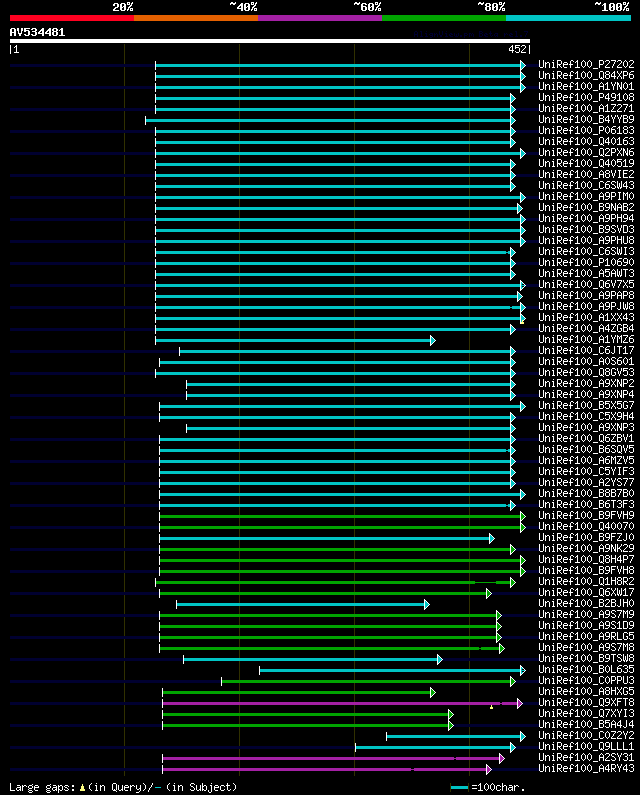Select the UniRef100_Q8GV53 label
The width and height of the screenshot is (640, 795).
coord(586,373)
